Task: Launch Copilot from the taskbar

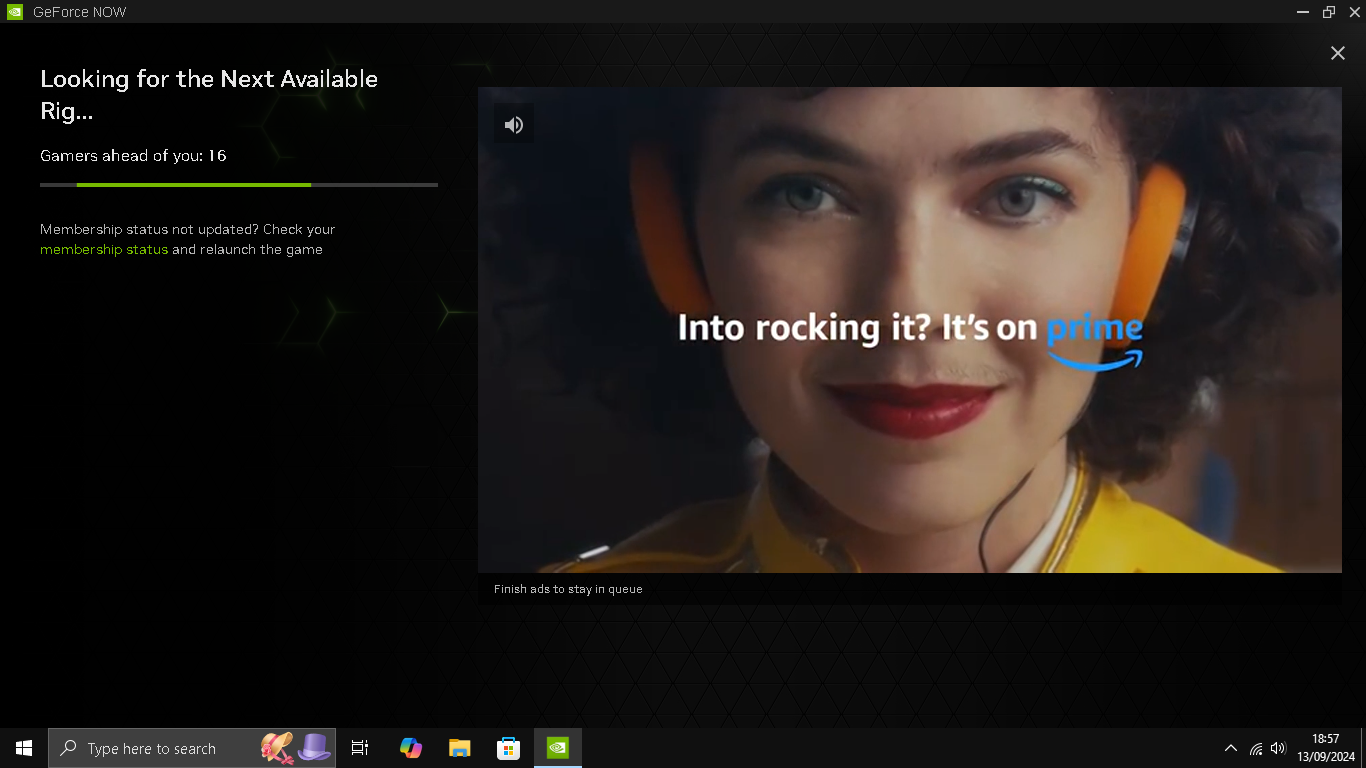Action: point(410,748)
